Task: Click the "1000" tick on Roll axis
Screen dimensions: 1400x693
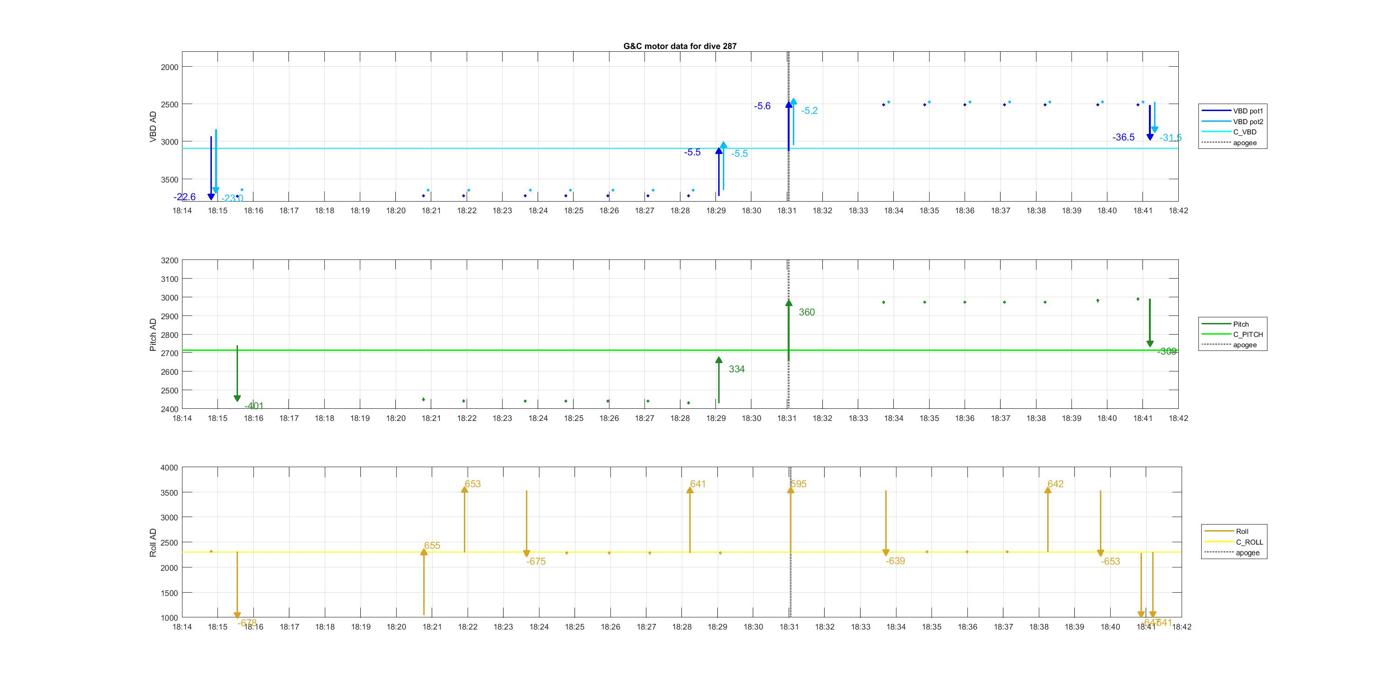Action: tap(169, 618)
